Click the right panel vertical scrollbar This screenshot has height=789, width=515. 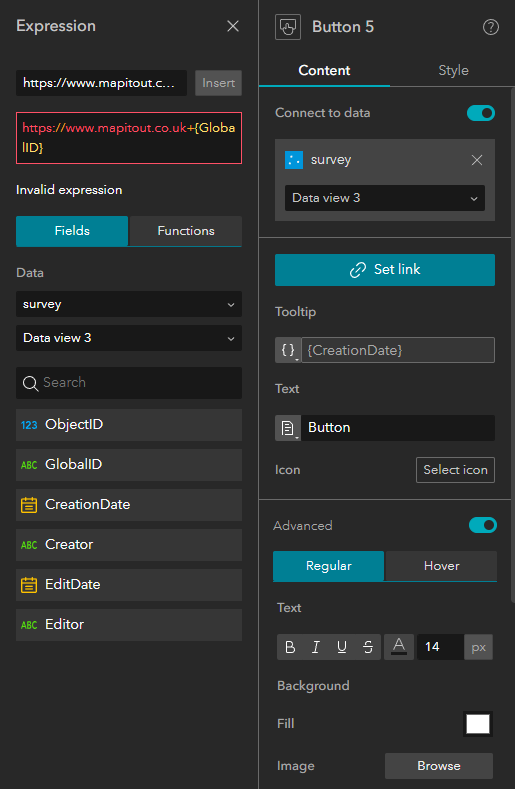(512, 345)
